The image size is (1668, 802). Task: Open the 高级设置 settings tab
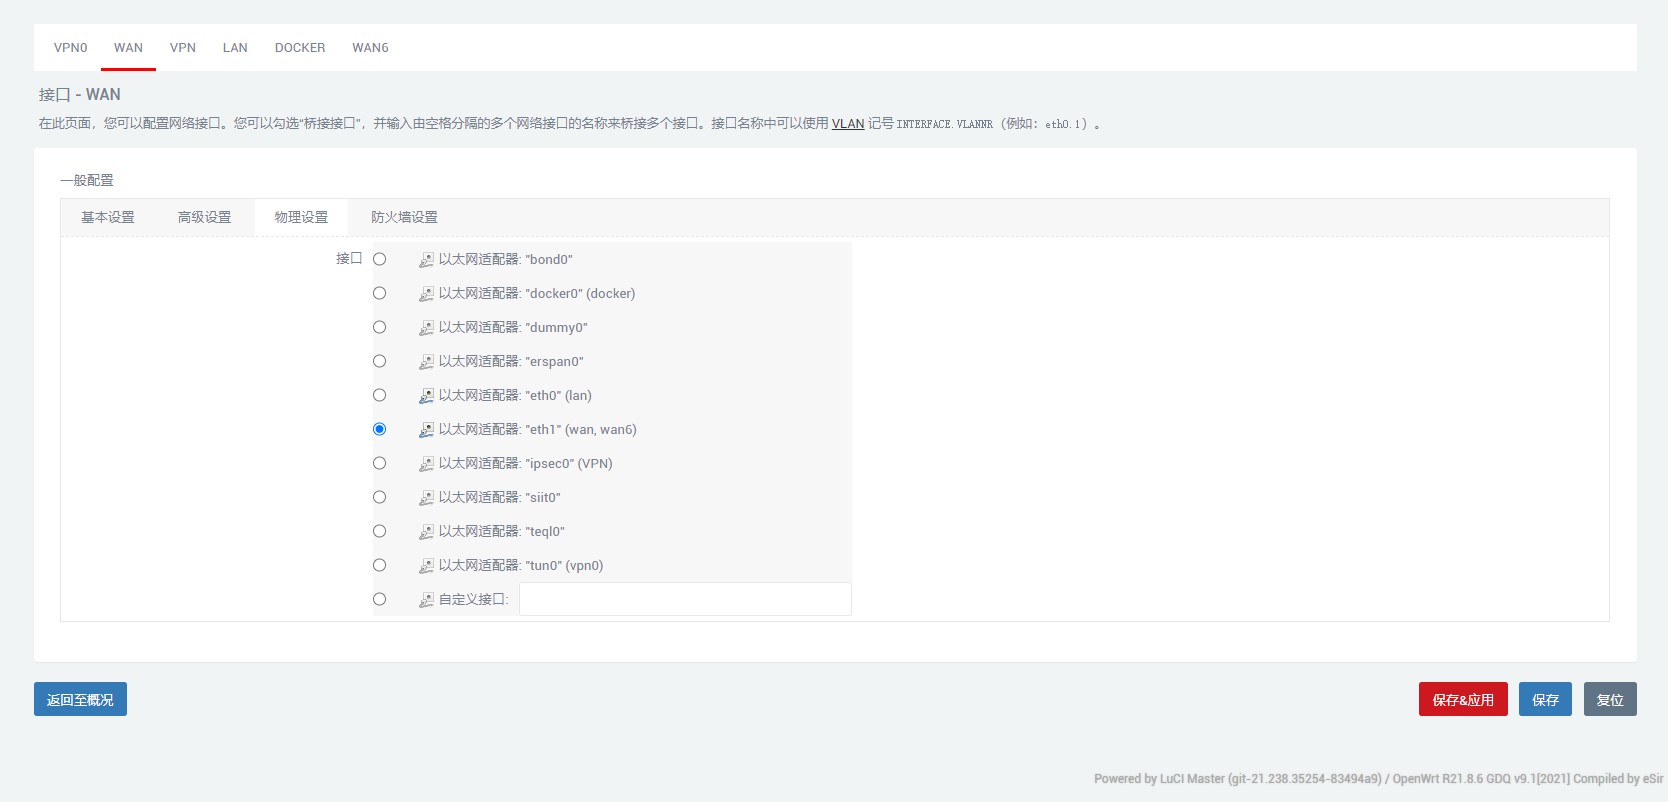pos(204,217)
